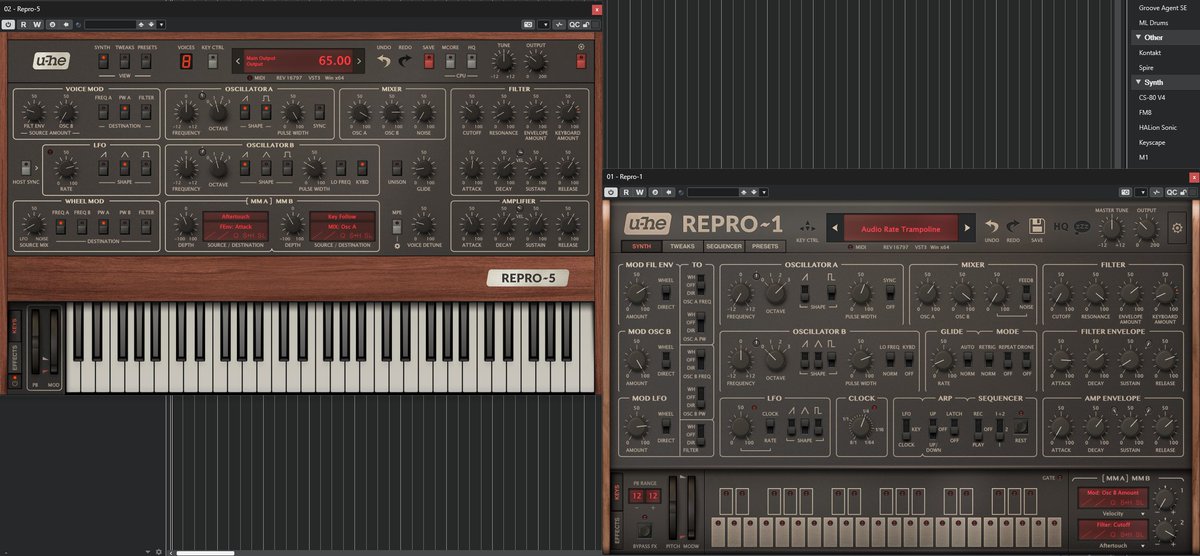Click Write automation W in Repro-5 window

pos(37,23)
